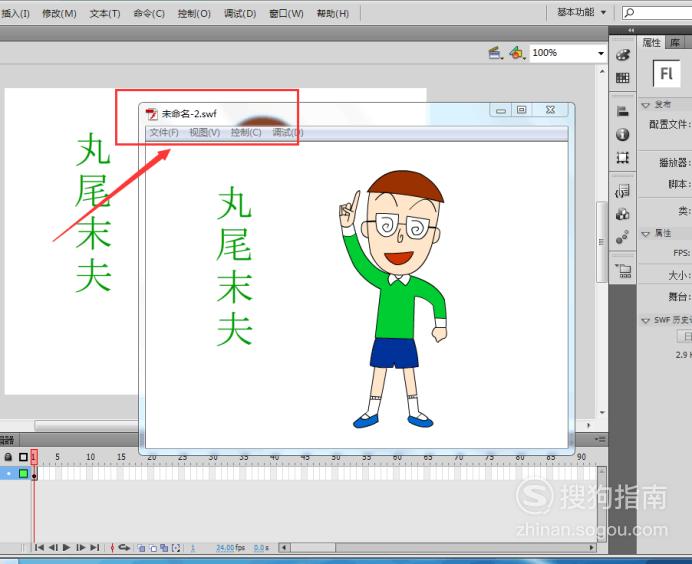
Task: Click the Modify Markers icon
Action: click(x=176, y=548)
